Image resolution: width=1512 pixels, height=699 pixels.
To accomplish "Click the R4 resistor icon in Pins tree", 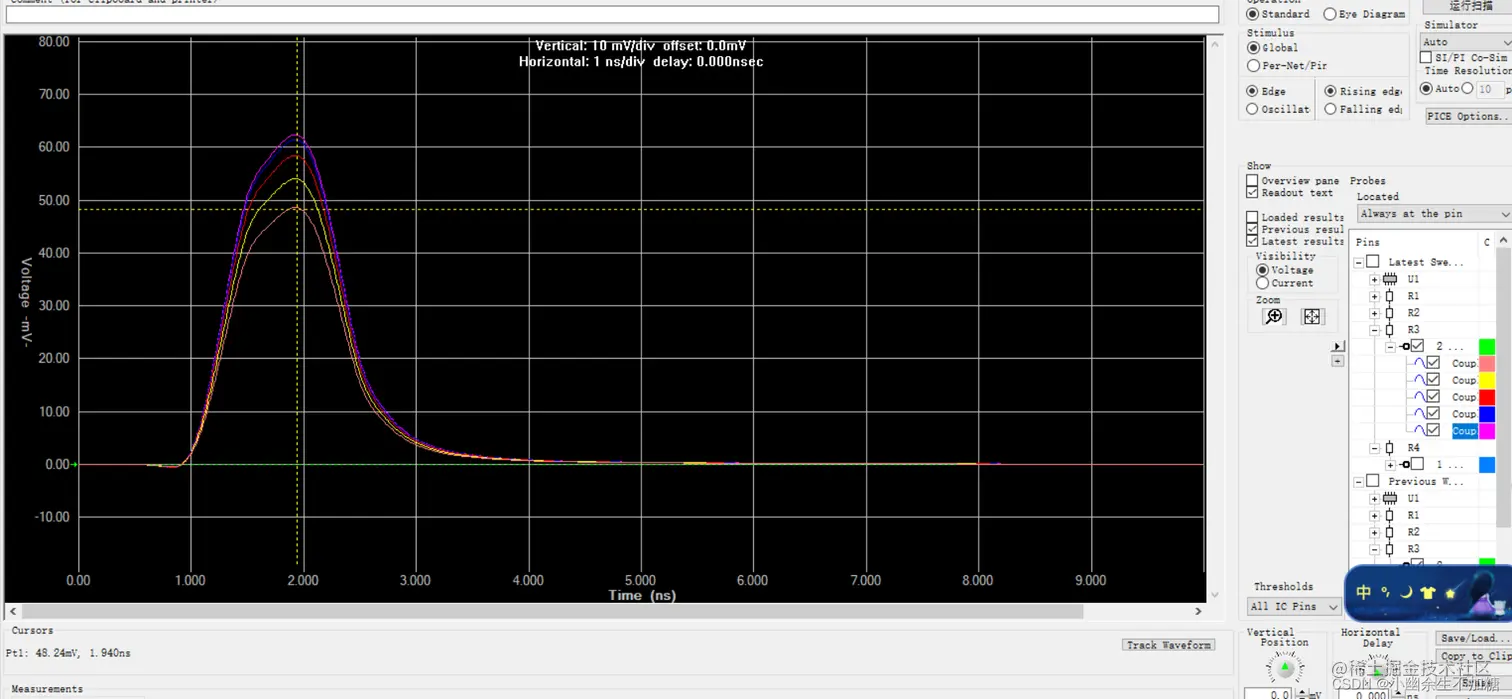I will click(1390, 448).
